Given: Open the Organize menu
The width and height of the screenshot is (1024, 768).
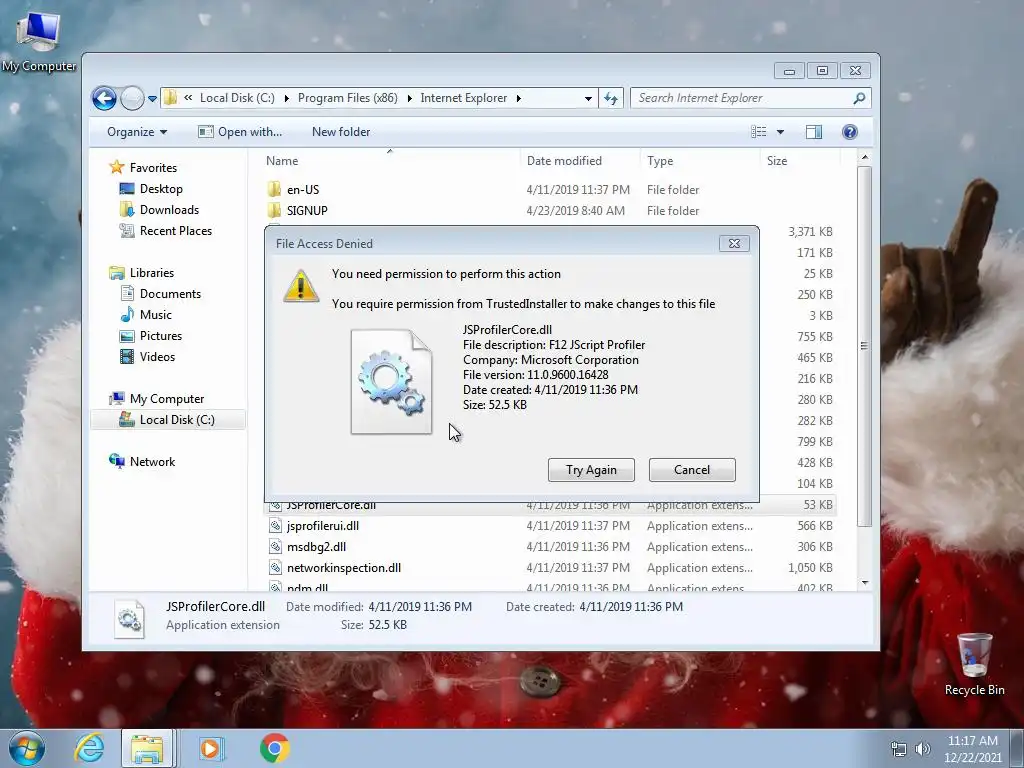Looking at the screenshot, I should click(x=136, y=132).
